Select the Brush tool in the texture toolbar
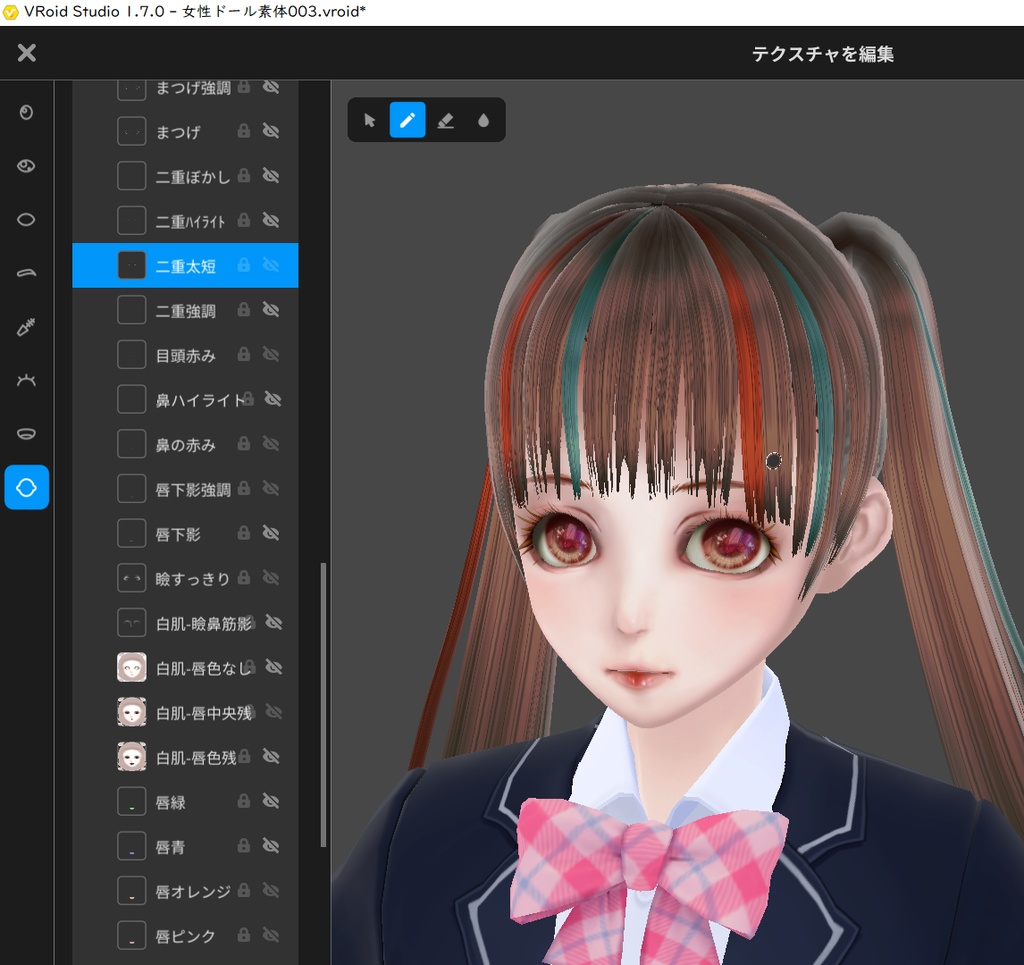 coord(407,120)
